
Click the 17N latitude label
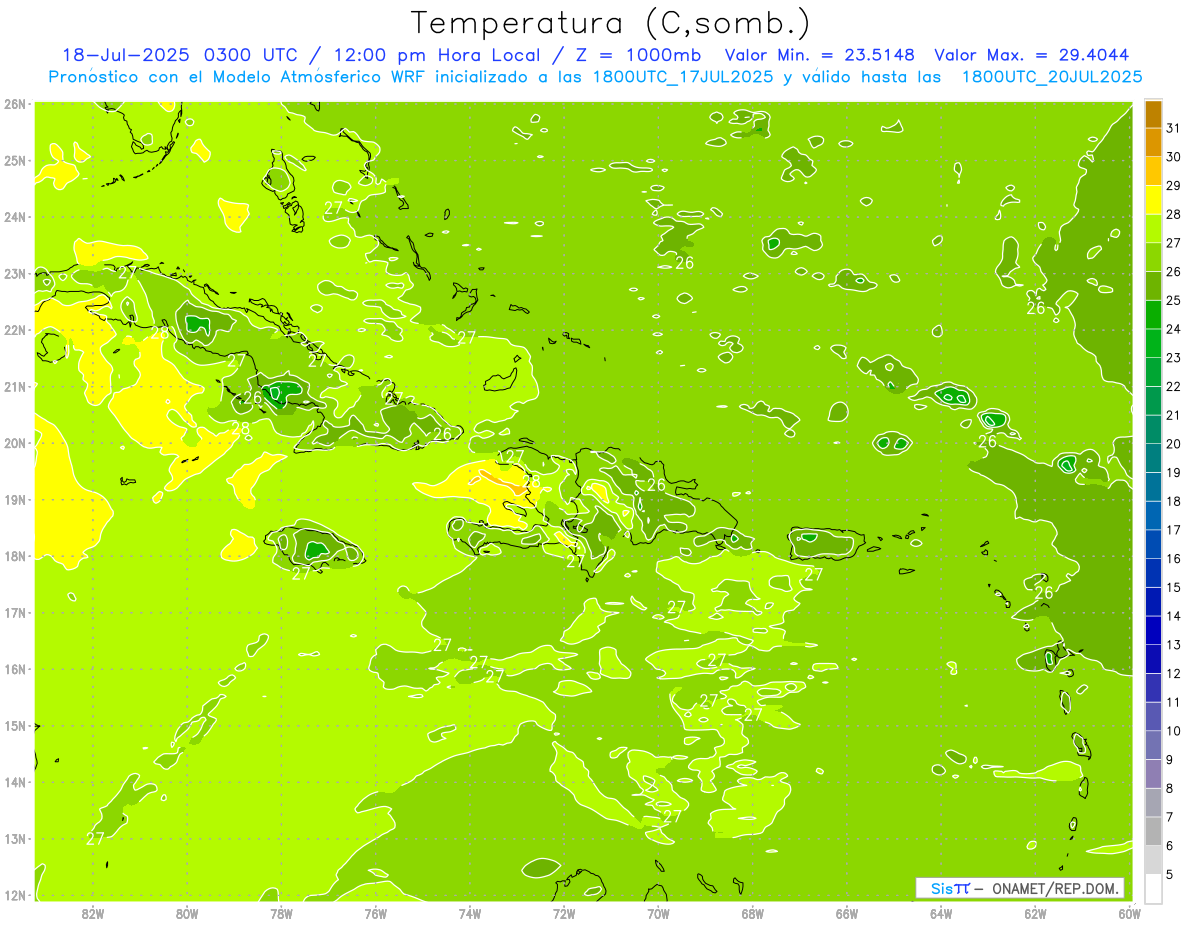click(x=15, y=613)
